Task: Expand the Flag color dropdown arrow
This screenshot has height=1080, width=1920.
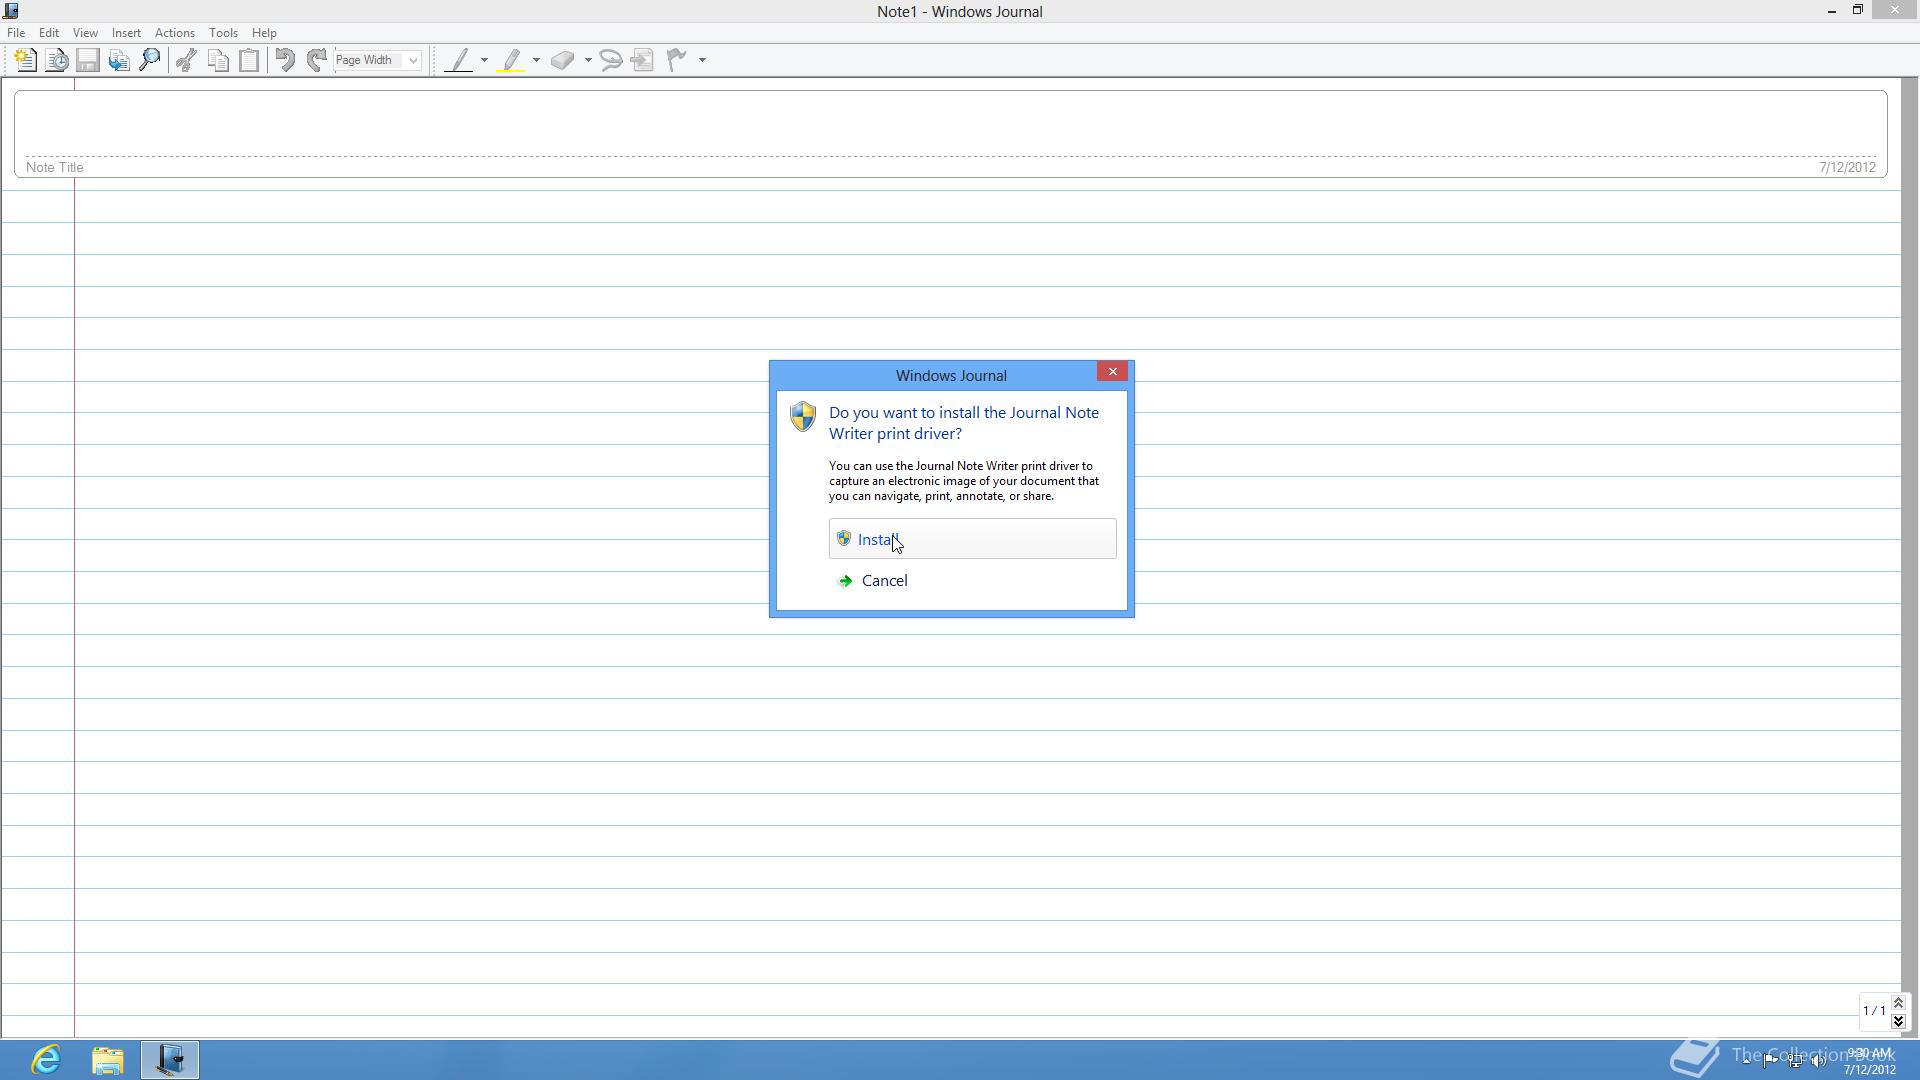Action: [702, 60]
